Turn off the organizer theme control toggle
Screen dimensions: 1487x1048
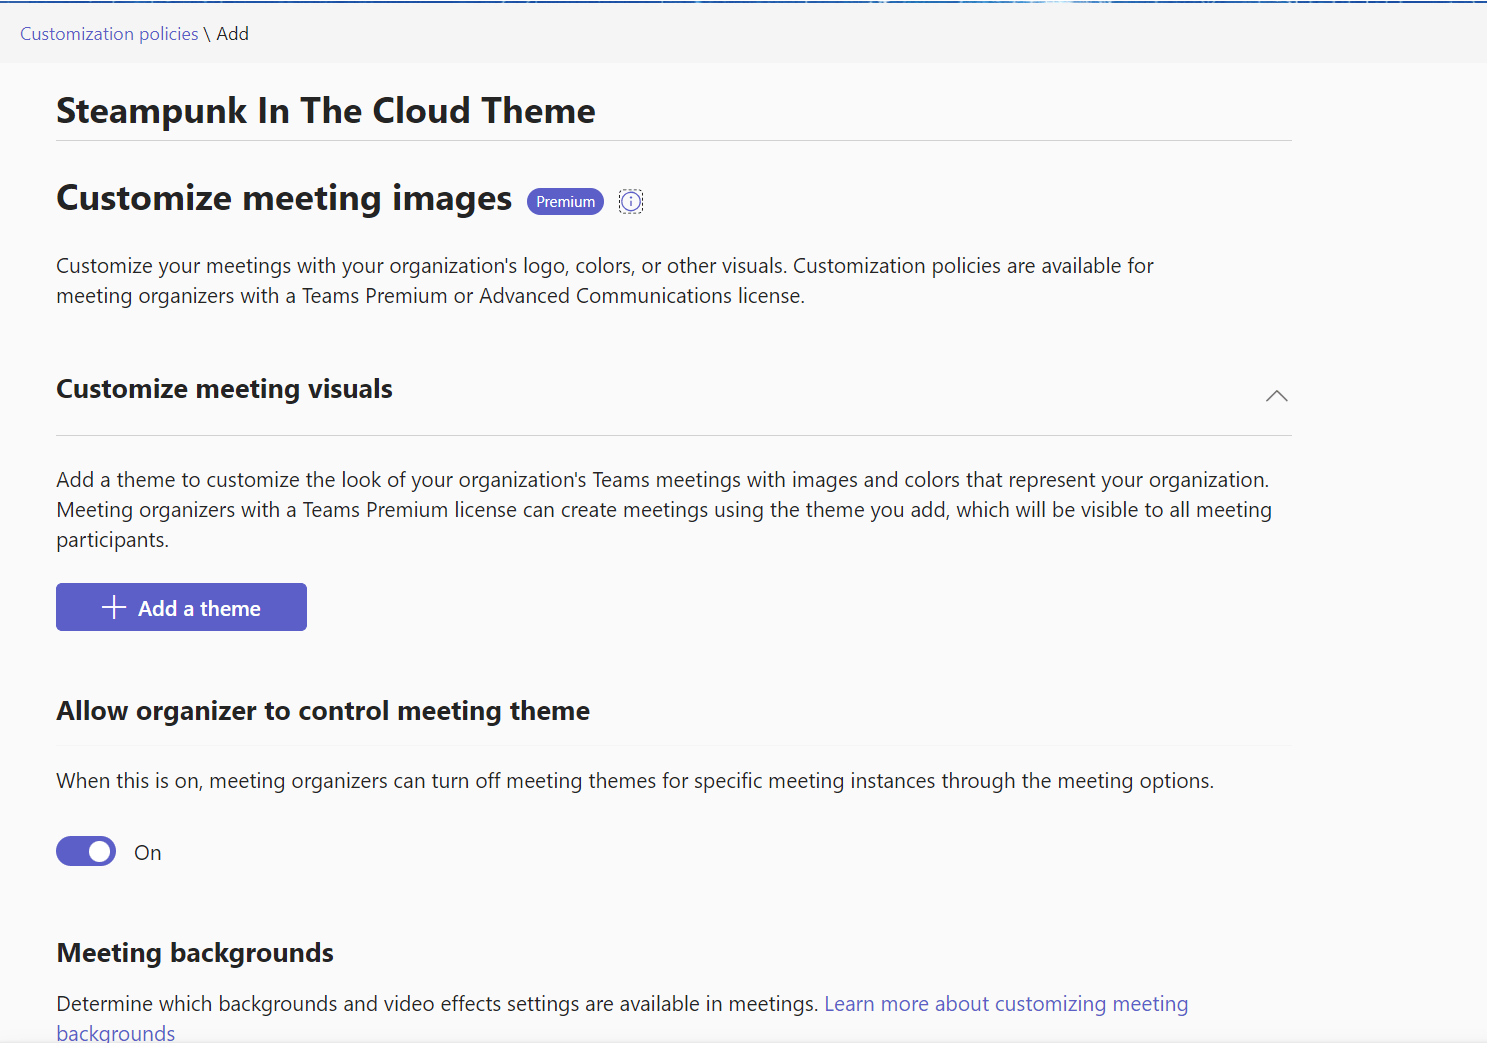pos(86,852)
